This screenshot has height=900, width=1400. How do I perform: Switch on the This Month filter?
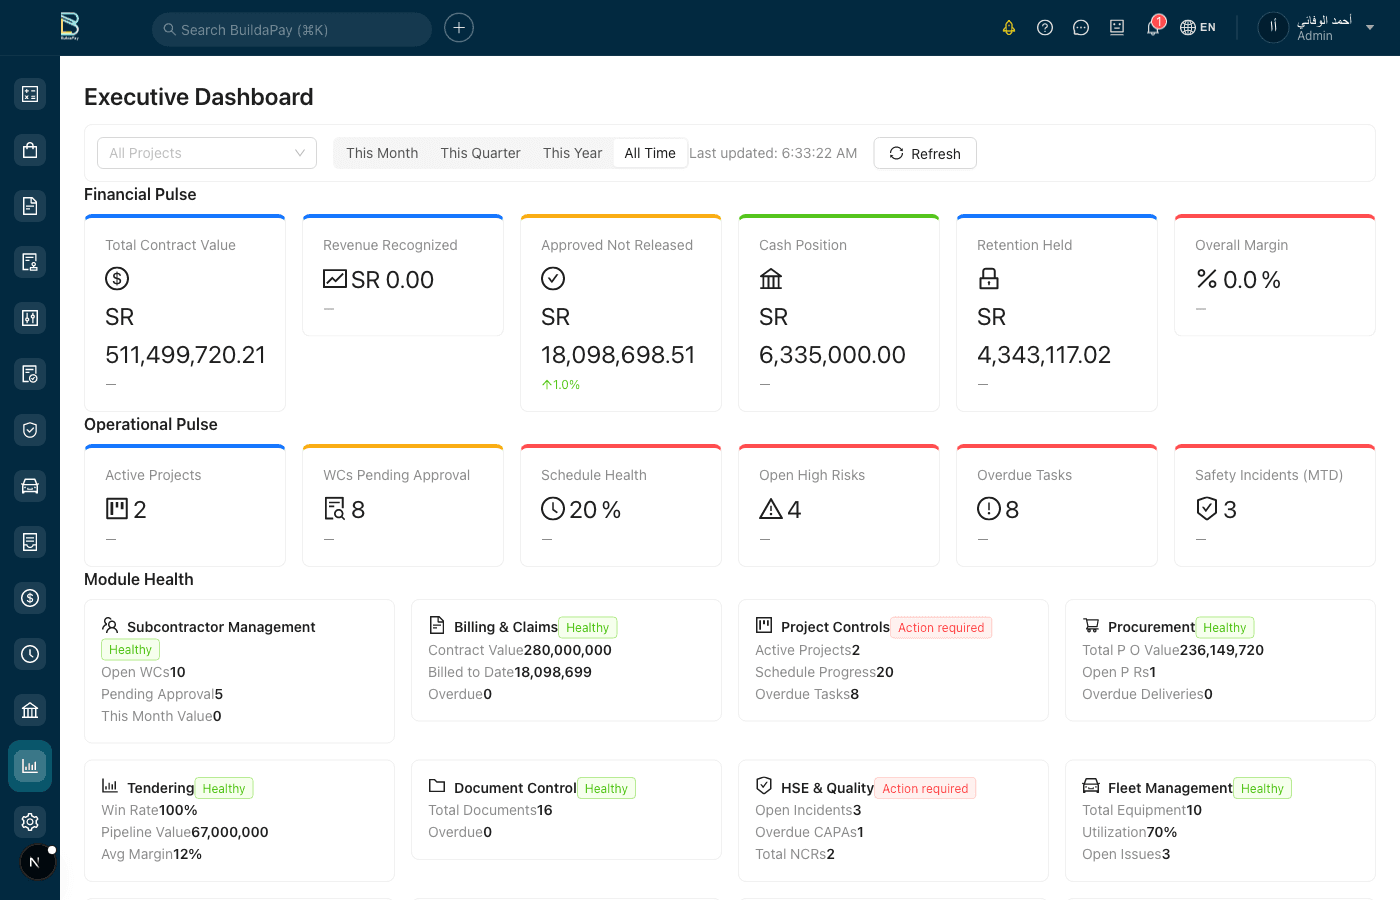pos(382,153)
